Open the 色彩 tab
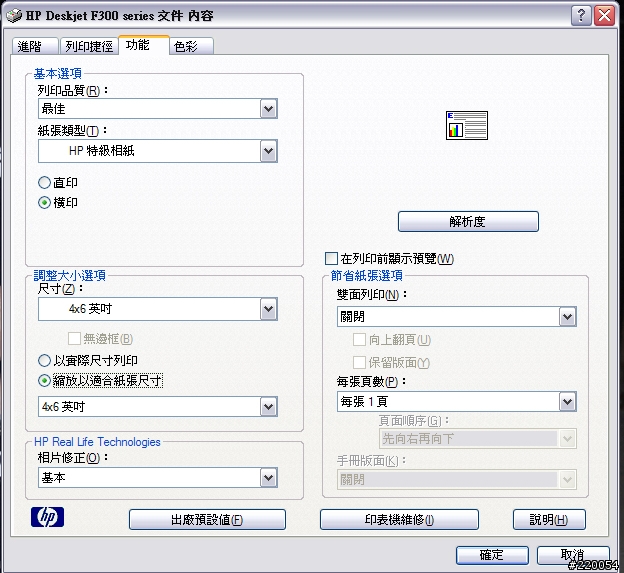The image size is (624, 573). pyautogui.click(x=191, y=46)
